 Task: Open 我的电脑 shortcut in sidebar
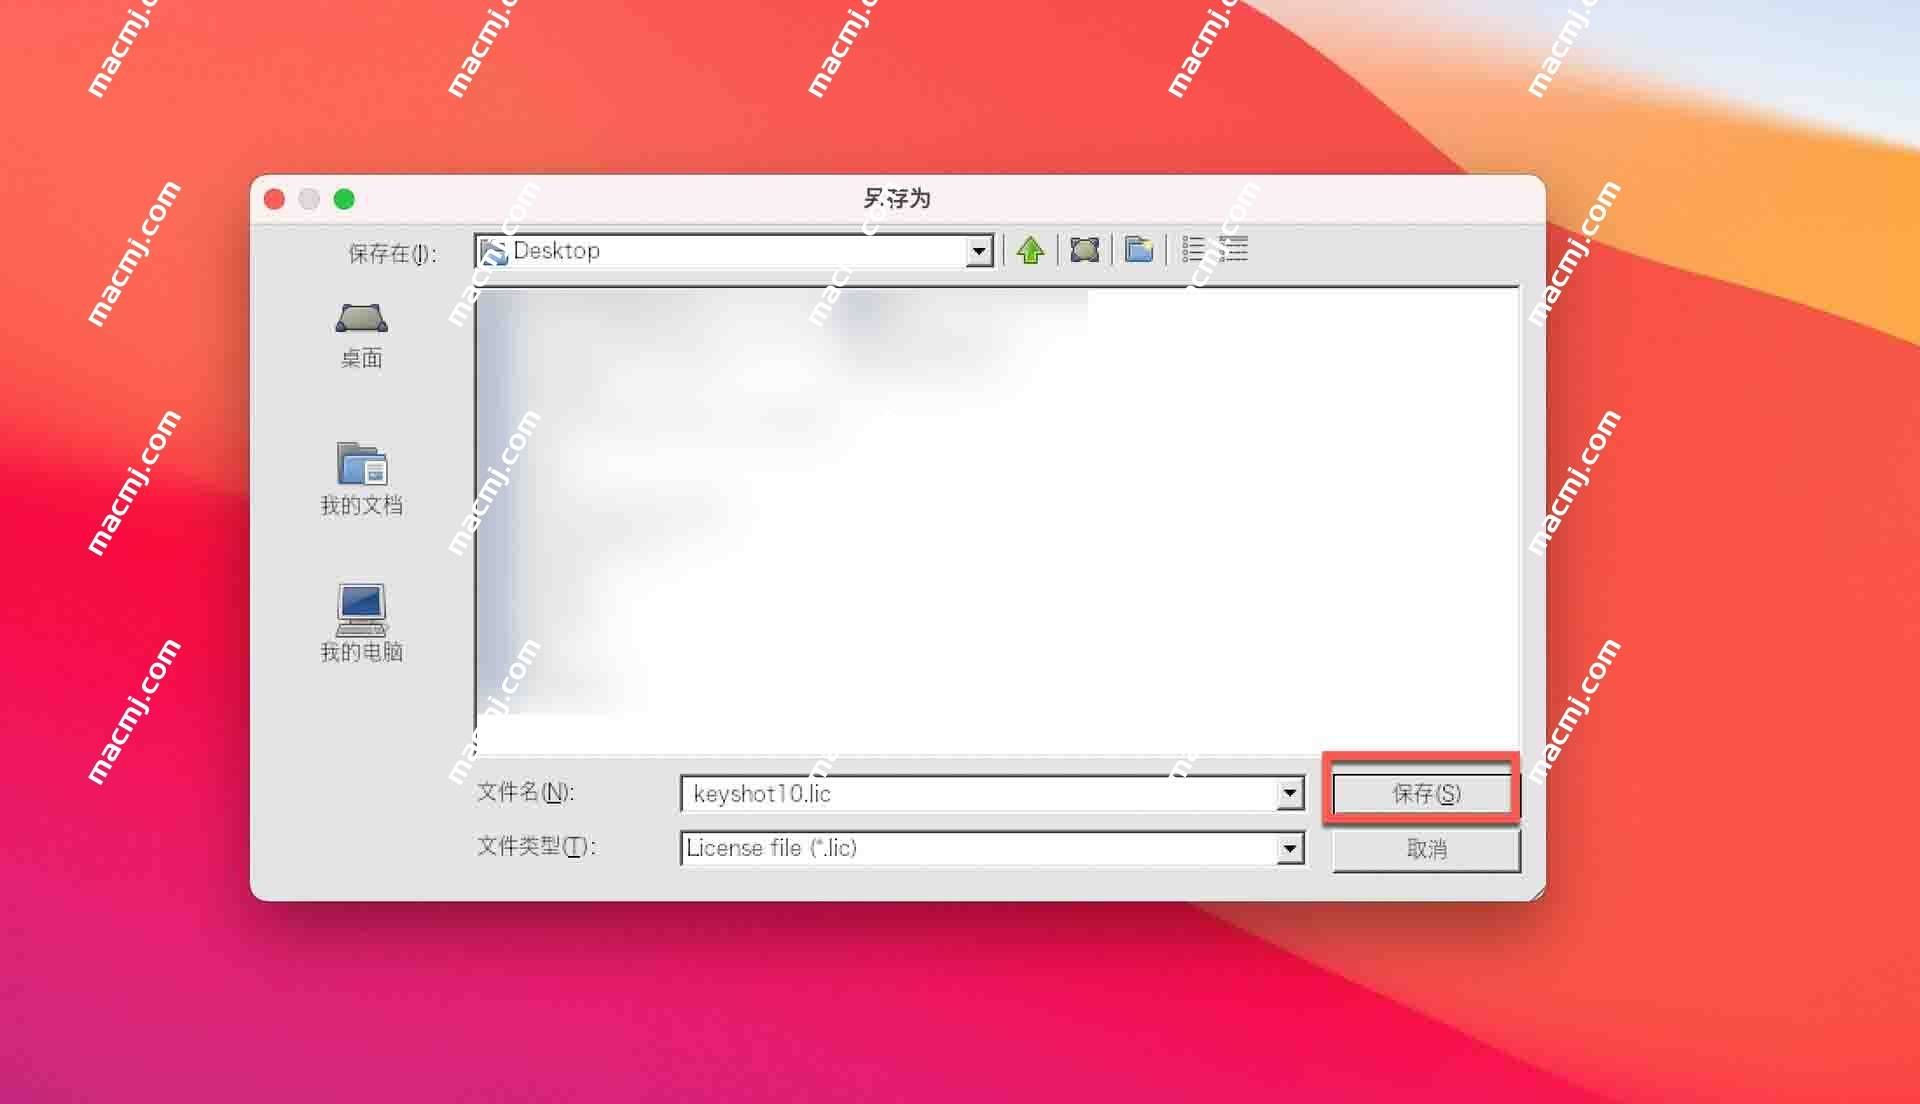click(361, 623)
